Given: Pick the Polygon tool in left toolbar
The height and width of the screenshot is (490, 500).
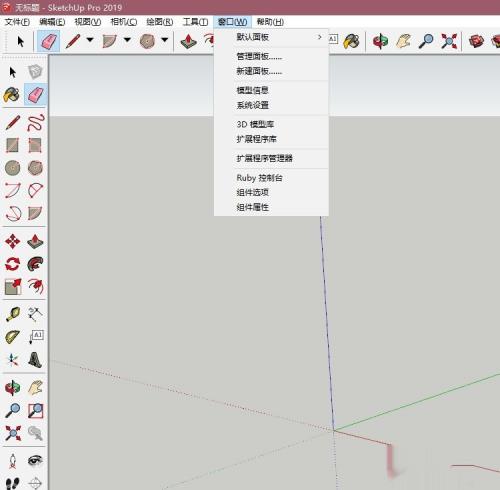Looking at the screenshot, I should pyautogui.click(x=35, y=168).
